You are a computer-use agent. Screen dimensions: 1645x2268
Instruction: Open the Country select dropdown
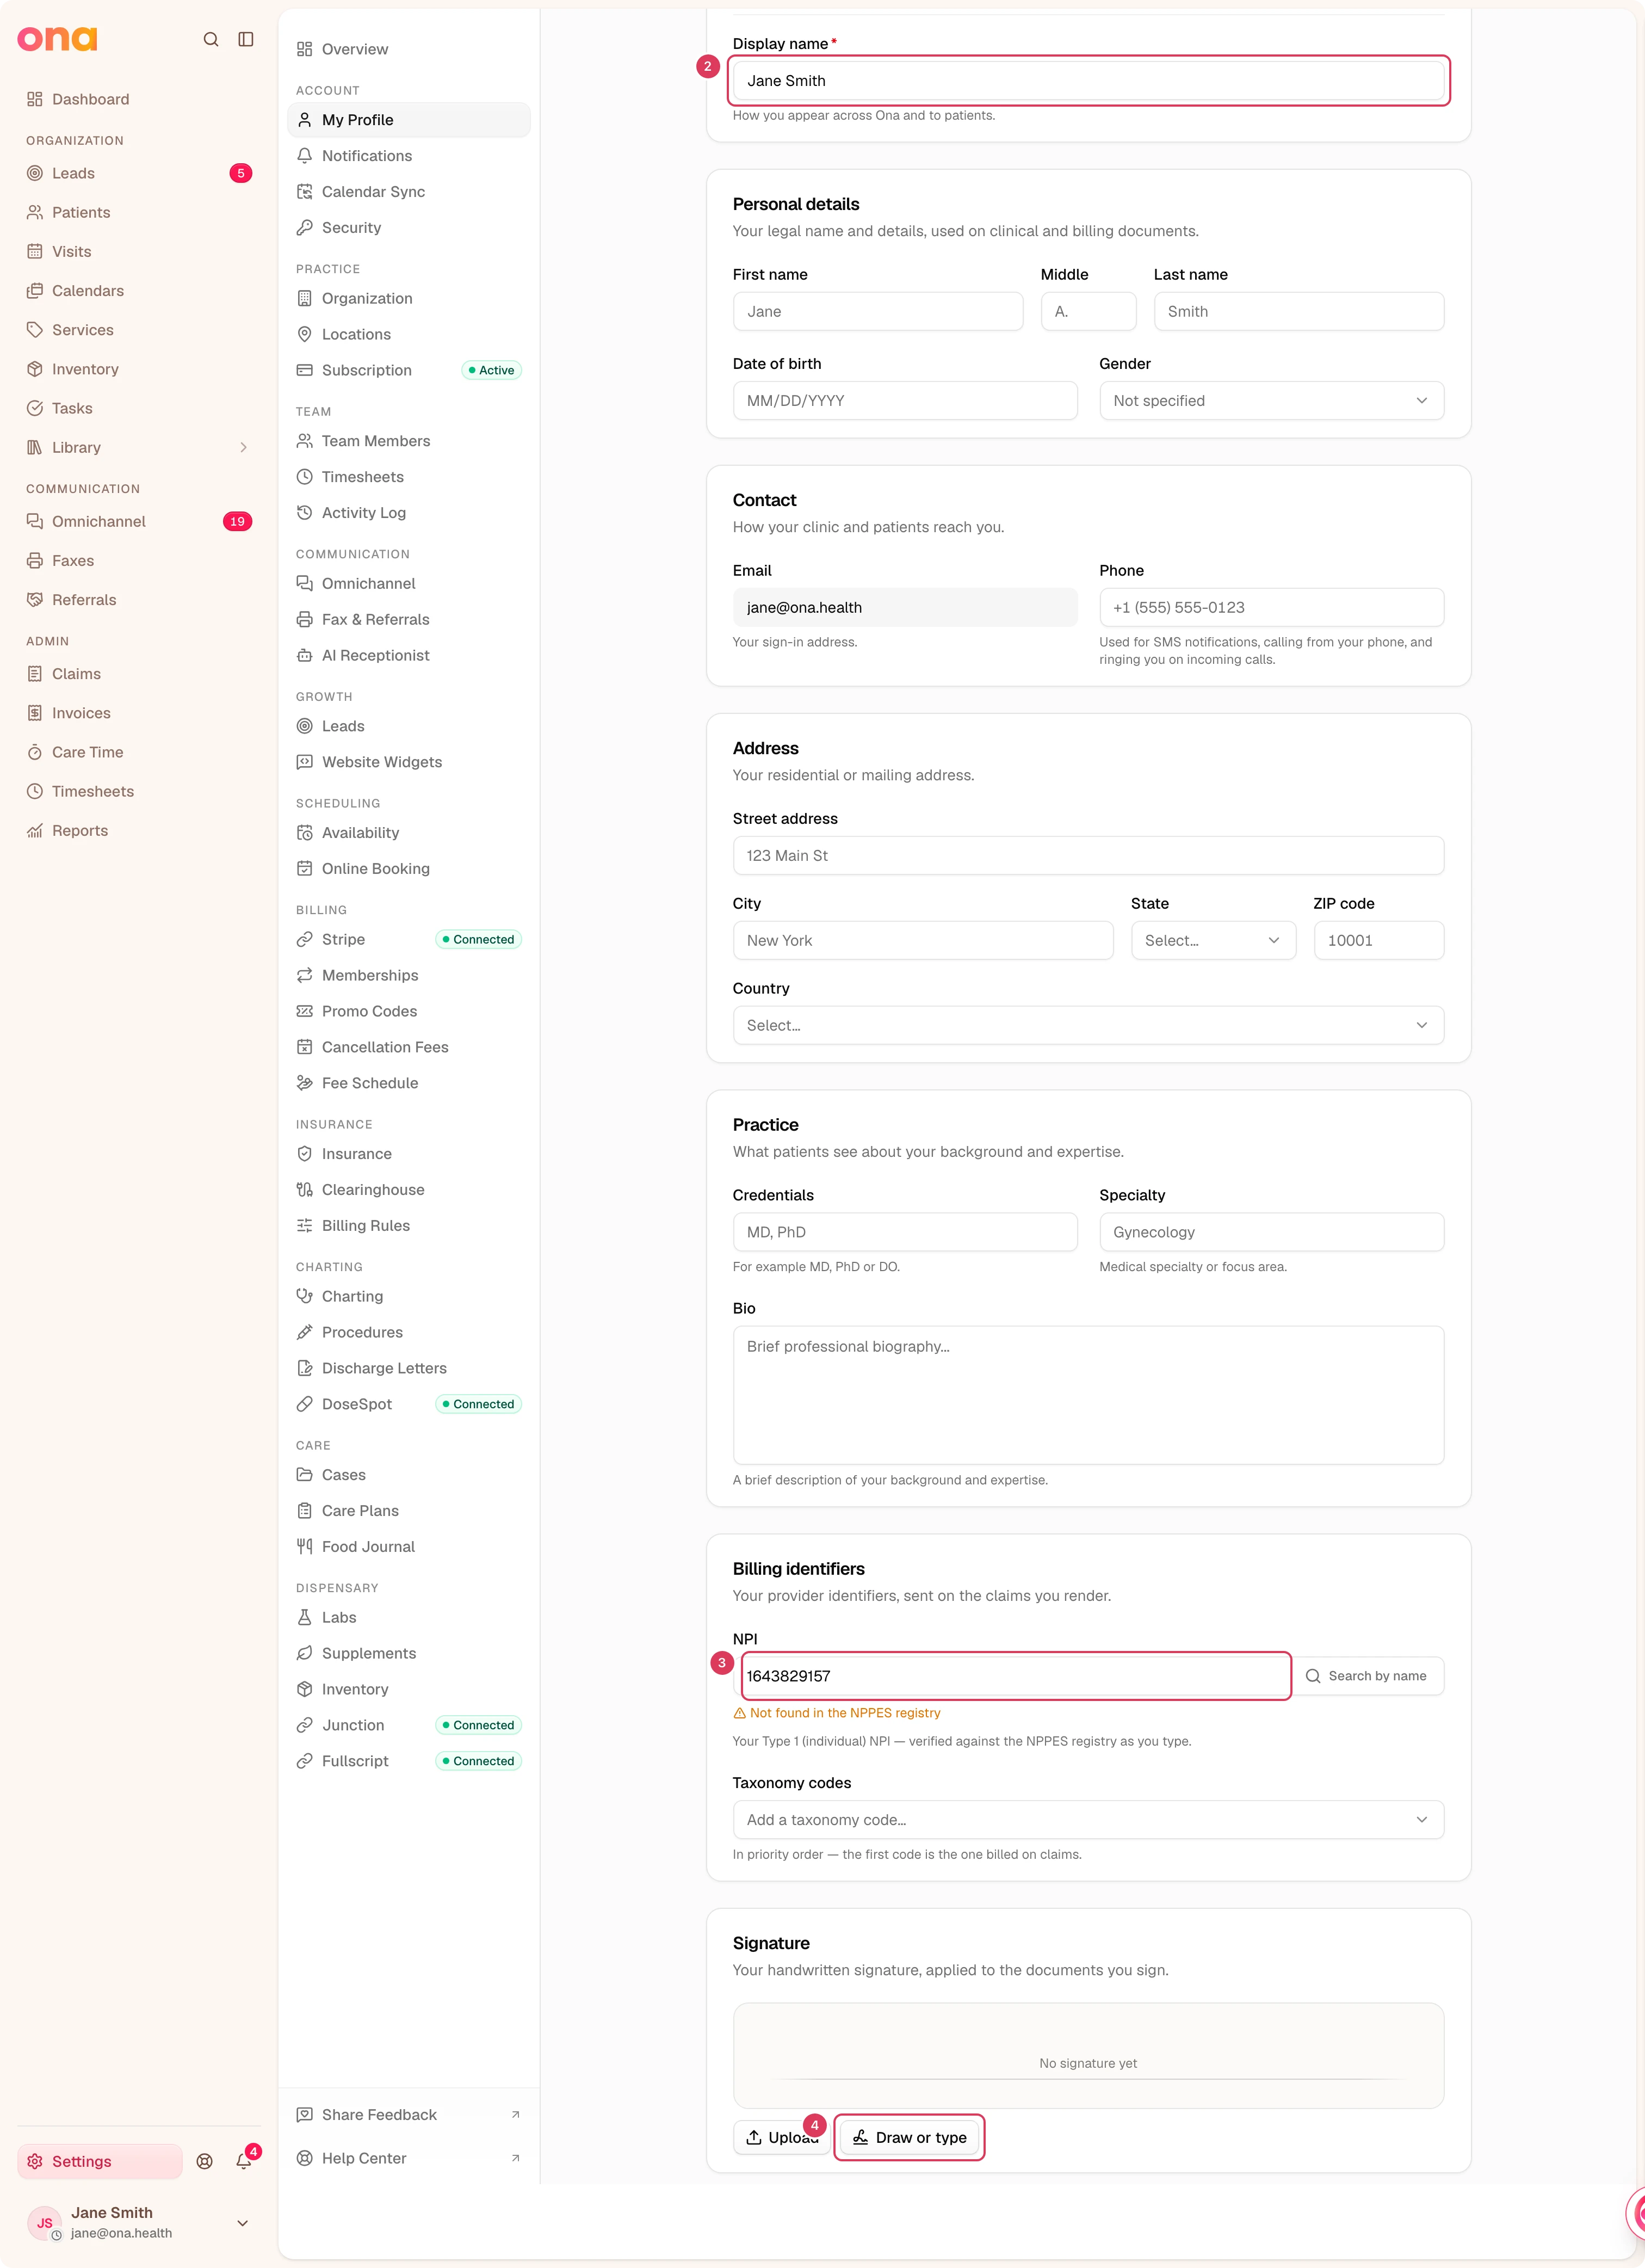(1088, 1025)
